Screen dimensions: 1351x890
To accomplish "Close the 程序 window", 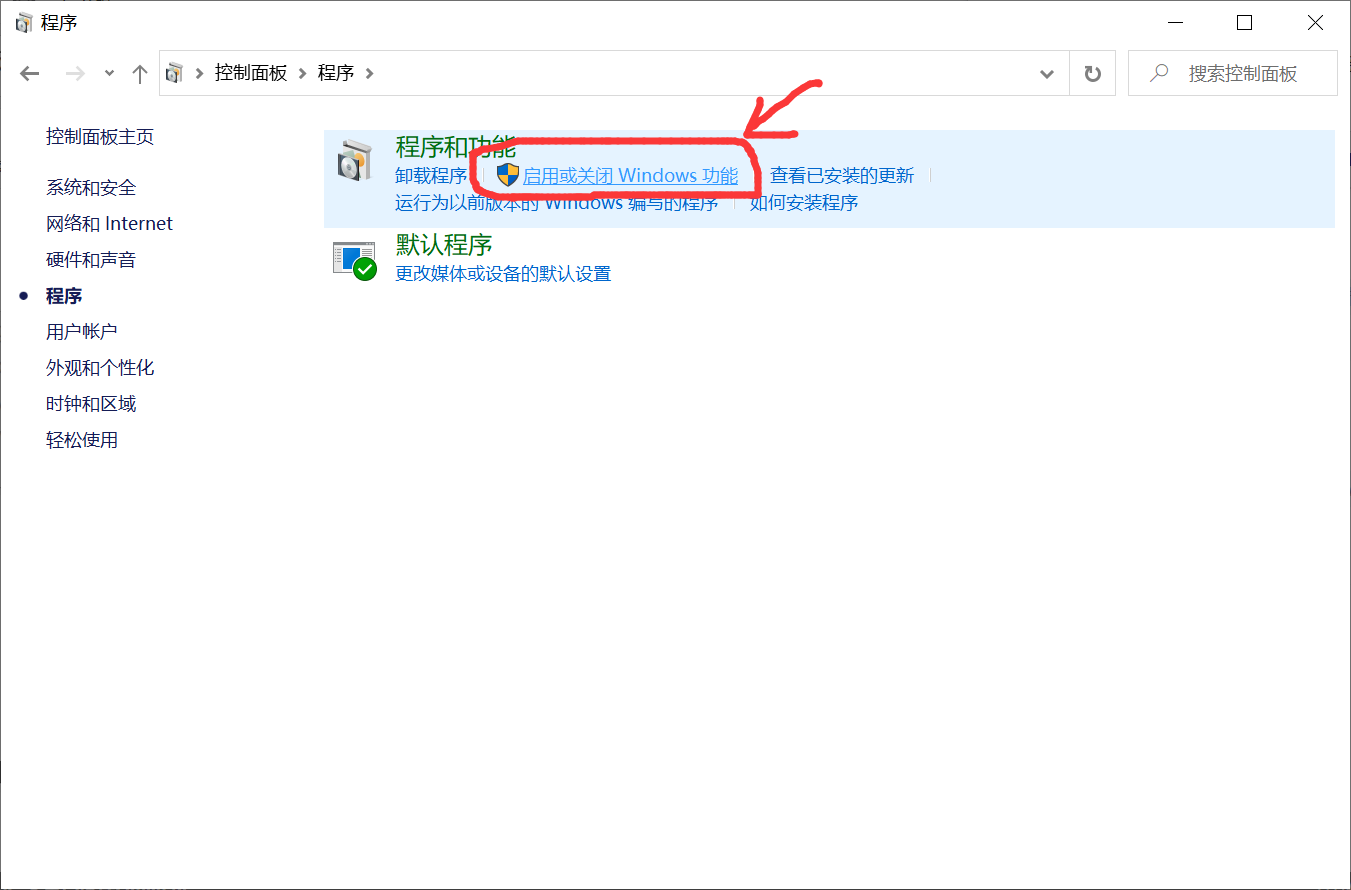I will coord(1315,22).
